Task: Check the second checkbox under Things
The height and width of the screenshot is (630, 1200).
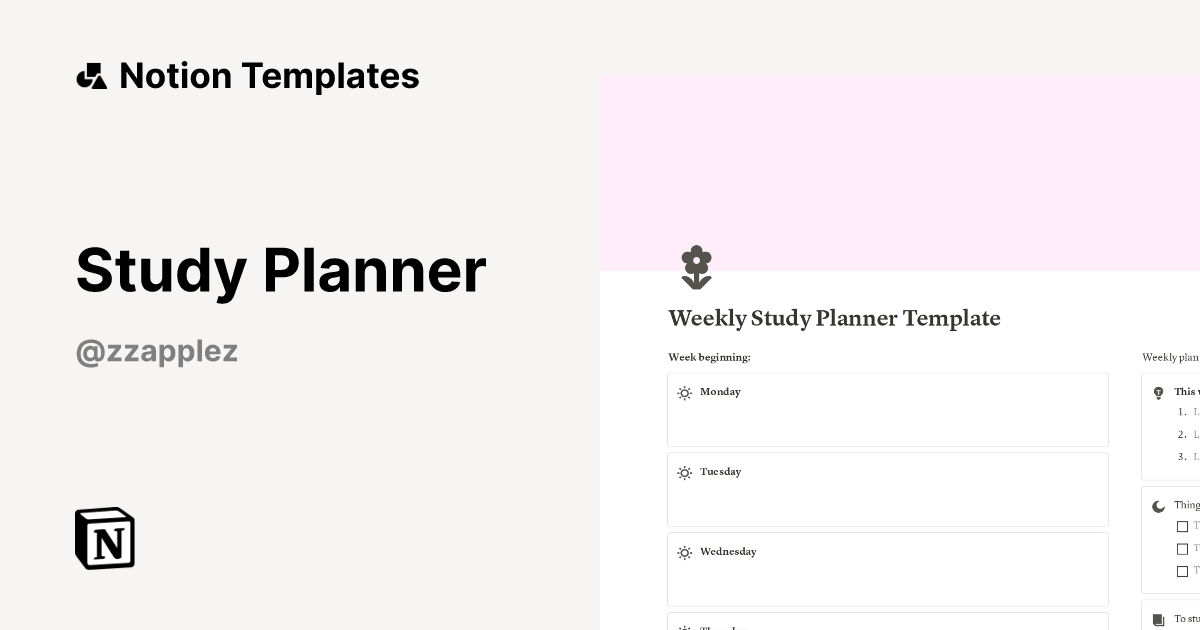Action: [1183, 548]
